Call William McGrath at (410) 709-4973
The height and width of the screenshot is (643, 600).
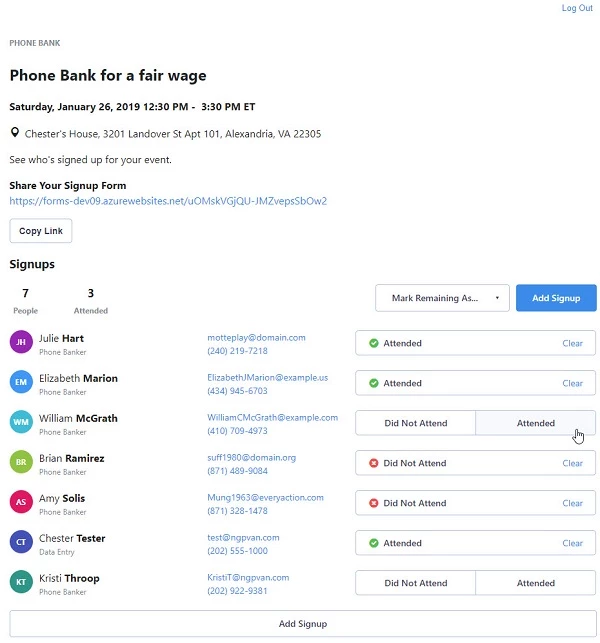tap(237, 431)
